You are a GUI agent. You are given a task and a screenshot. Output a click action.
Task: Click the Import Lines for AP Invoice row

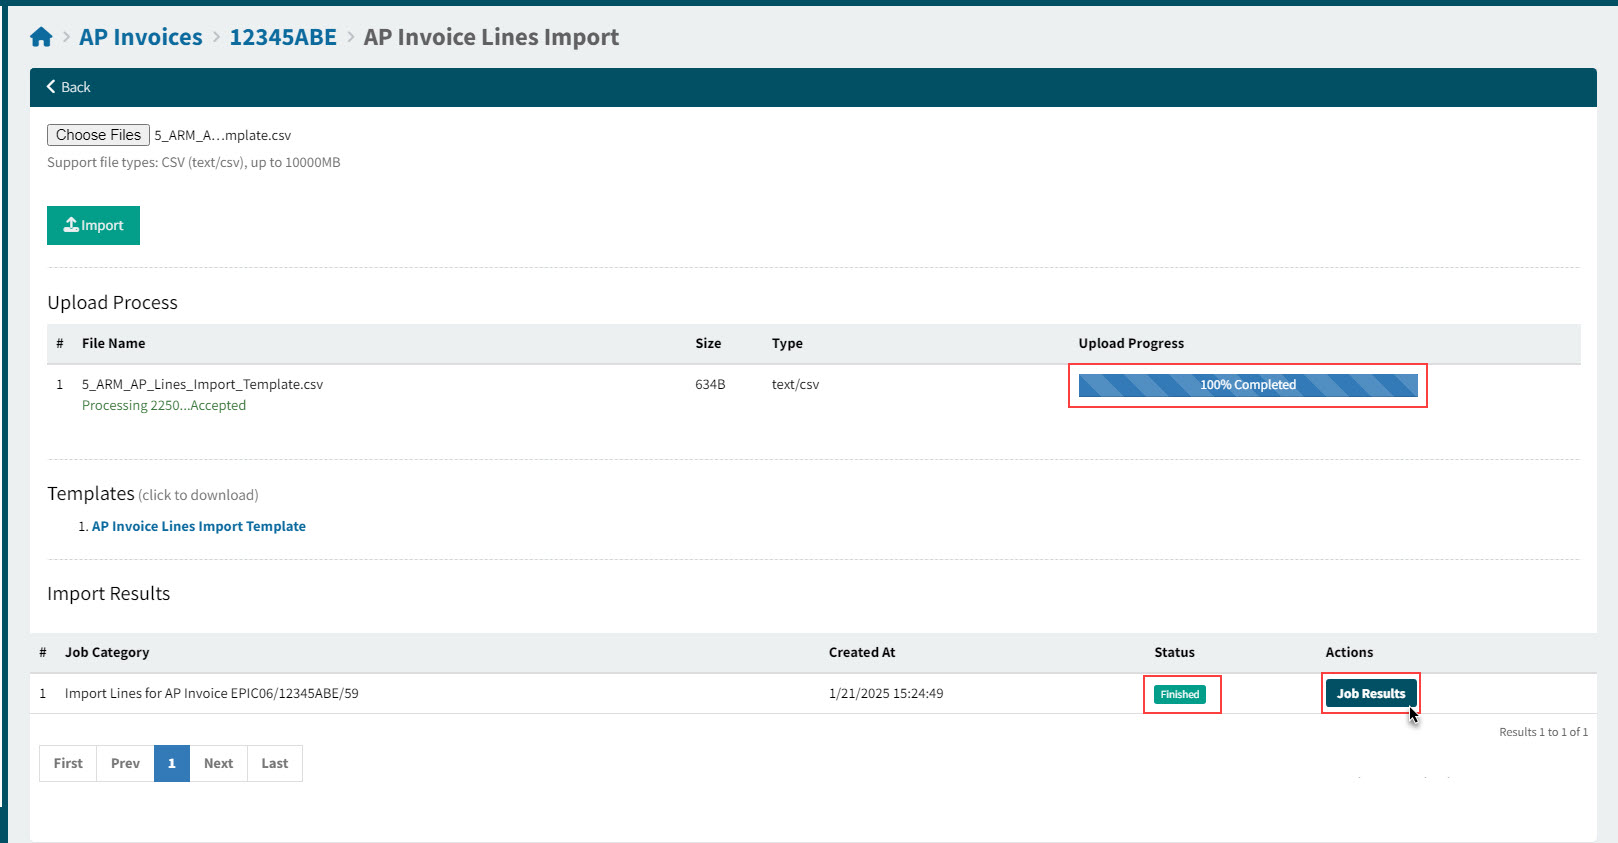pos(211,693)
